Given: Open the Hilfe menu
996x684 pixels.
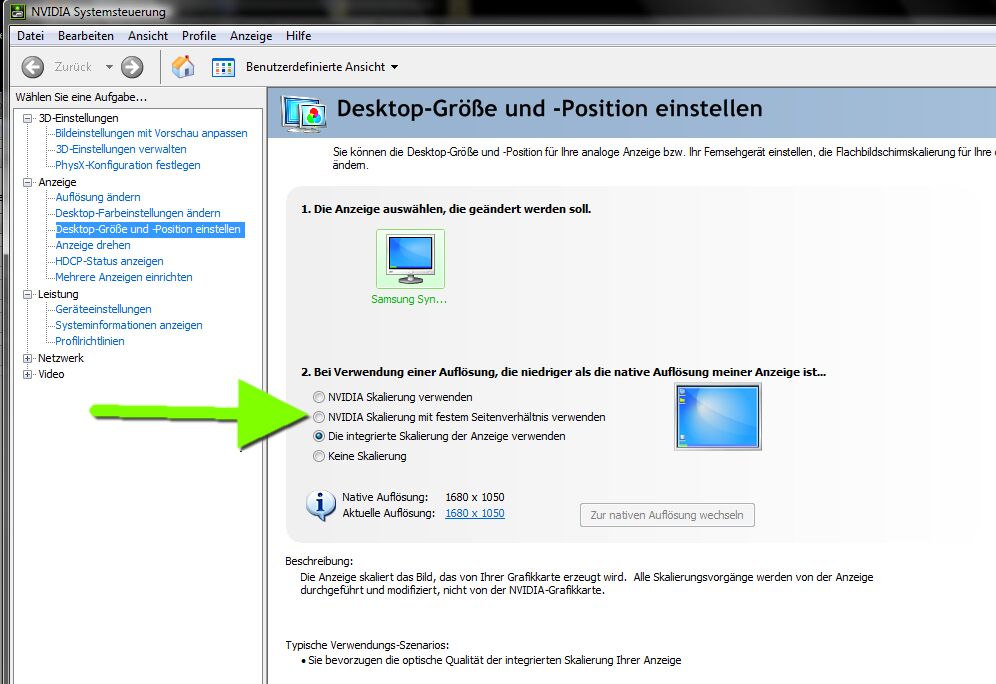Looking at the screenshot, I should tap(299, 36).
